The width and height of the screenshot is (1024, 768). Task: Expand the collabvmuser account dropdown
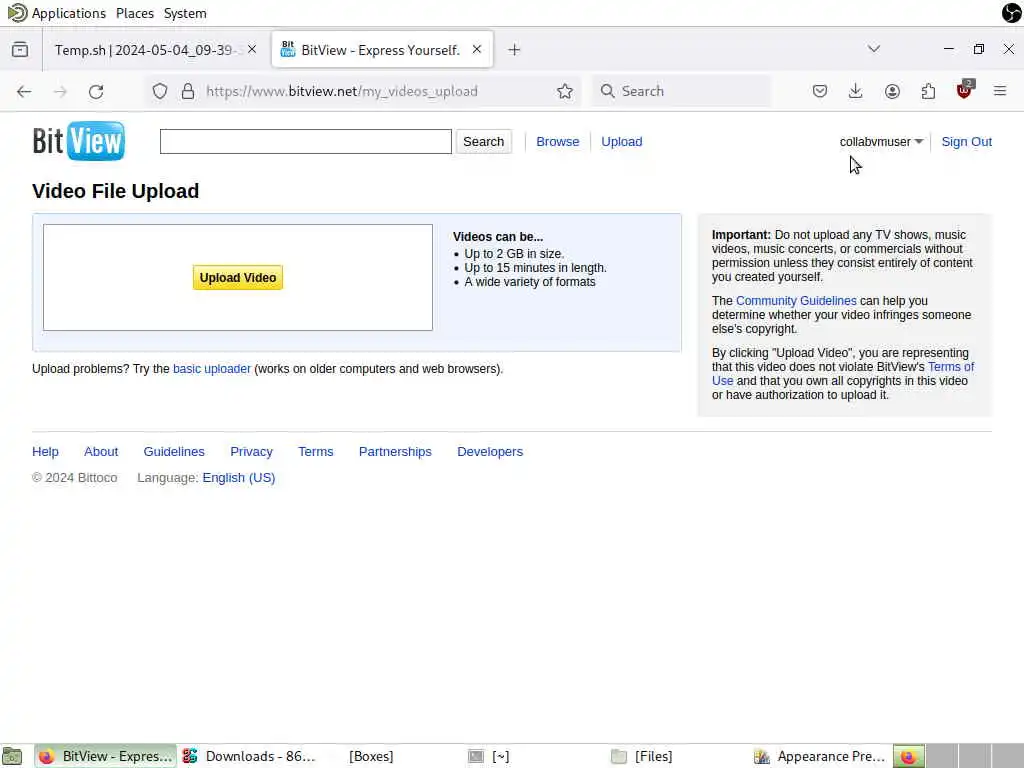[x=881, y=142]
